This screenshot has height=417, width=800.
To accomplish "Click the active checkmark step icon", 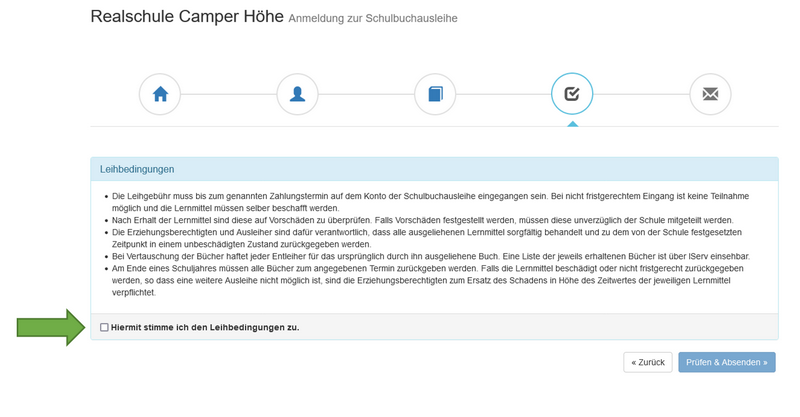I will (572, 94).
